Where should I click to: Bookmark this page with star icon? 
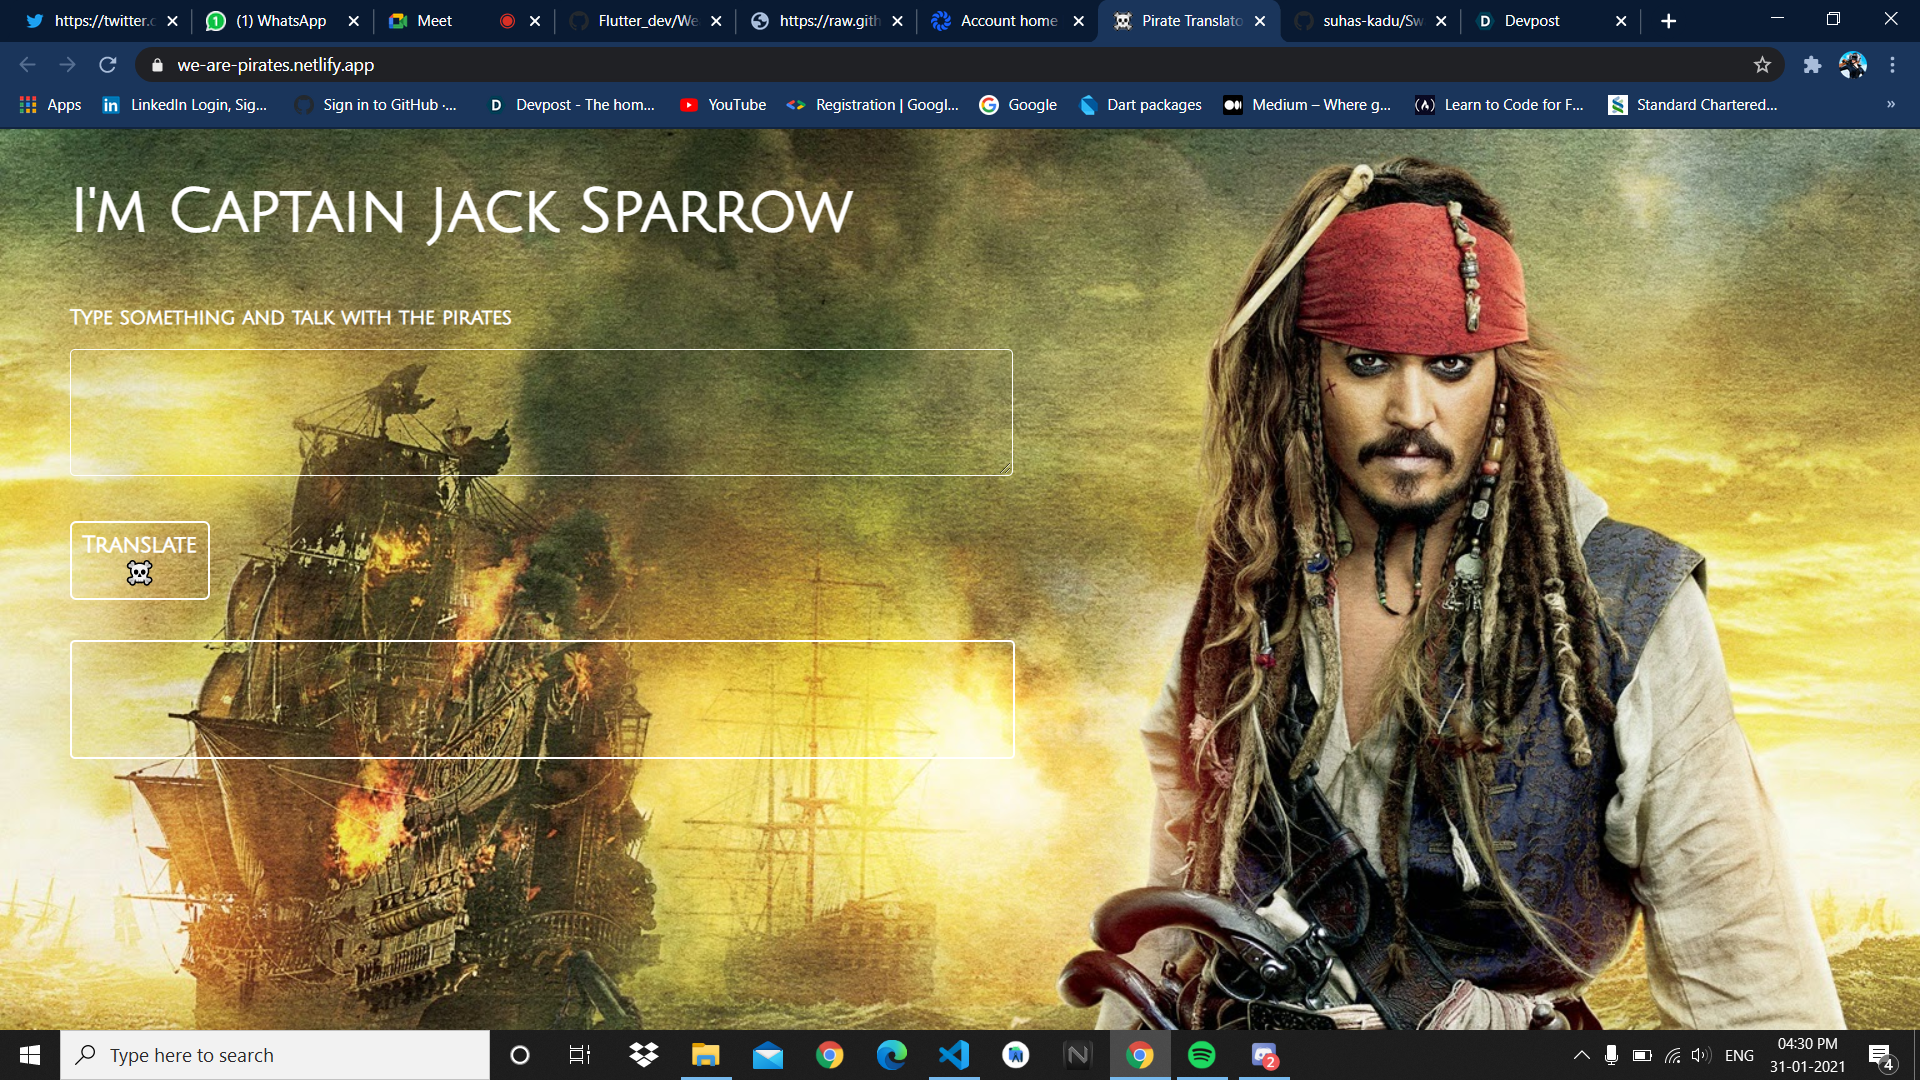pos(1762,65)
